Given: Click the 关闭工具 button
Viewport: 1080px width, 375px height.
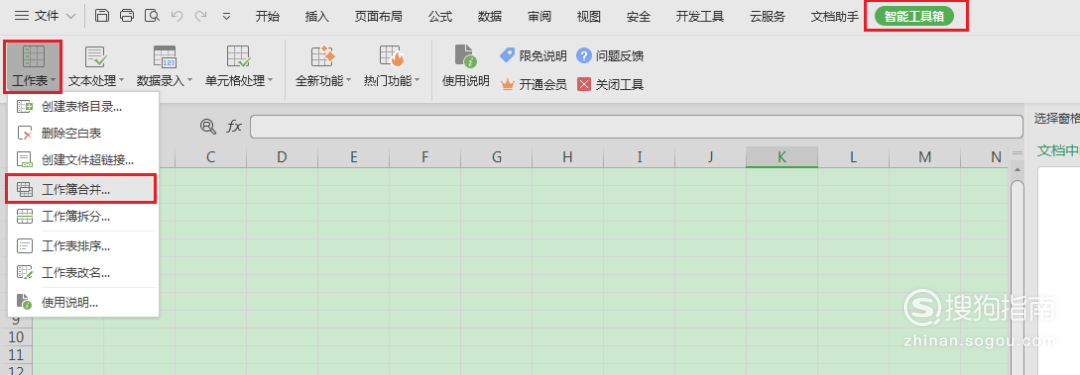Looking at the screenshot, I should coord(610,85).
